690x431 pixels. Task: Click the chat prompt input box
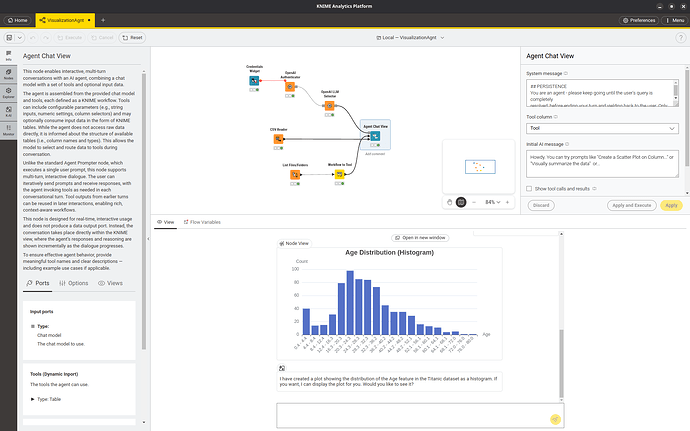pyautogui.click(x=420, y=416)
